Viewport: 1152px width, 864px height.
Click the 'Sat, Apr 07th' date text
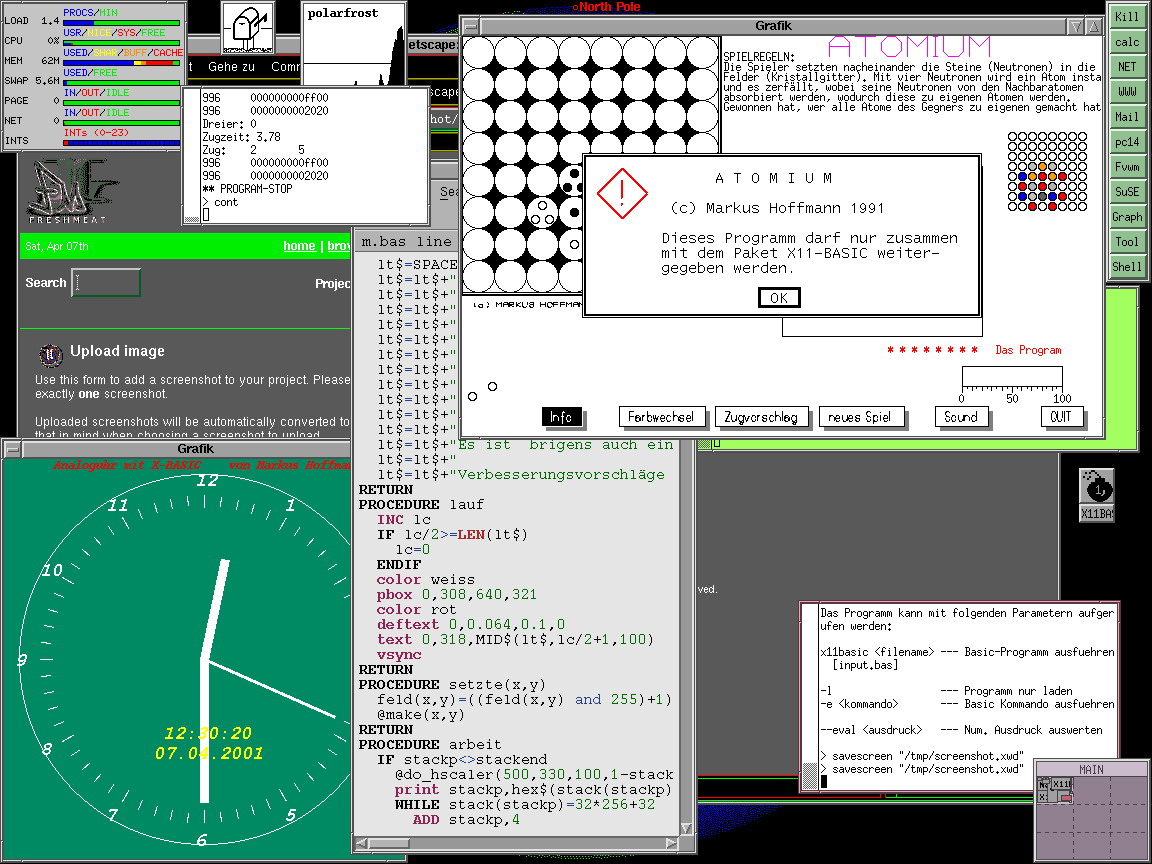point(57,246)
